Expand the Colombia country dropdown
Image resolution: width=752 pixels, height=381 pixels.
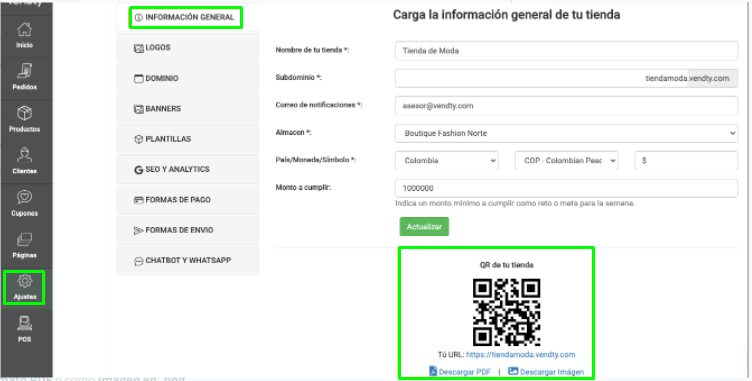point(446,161)
